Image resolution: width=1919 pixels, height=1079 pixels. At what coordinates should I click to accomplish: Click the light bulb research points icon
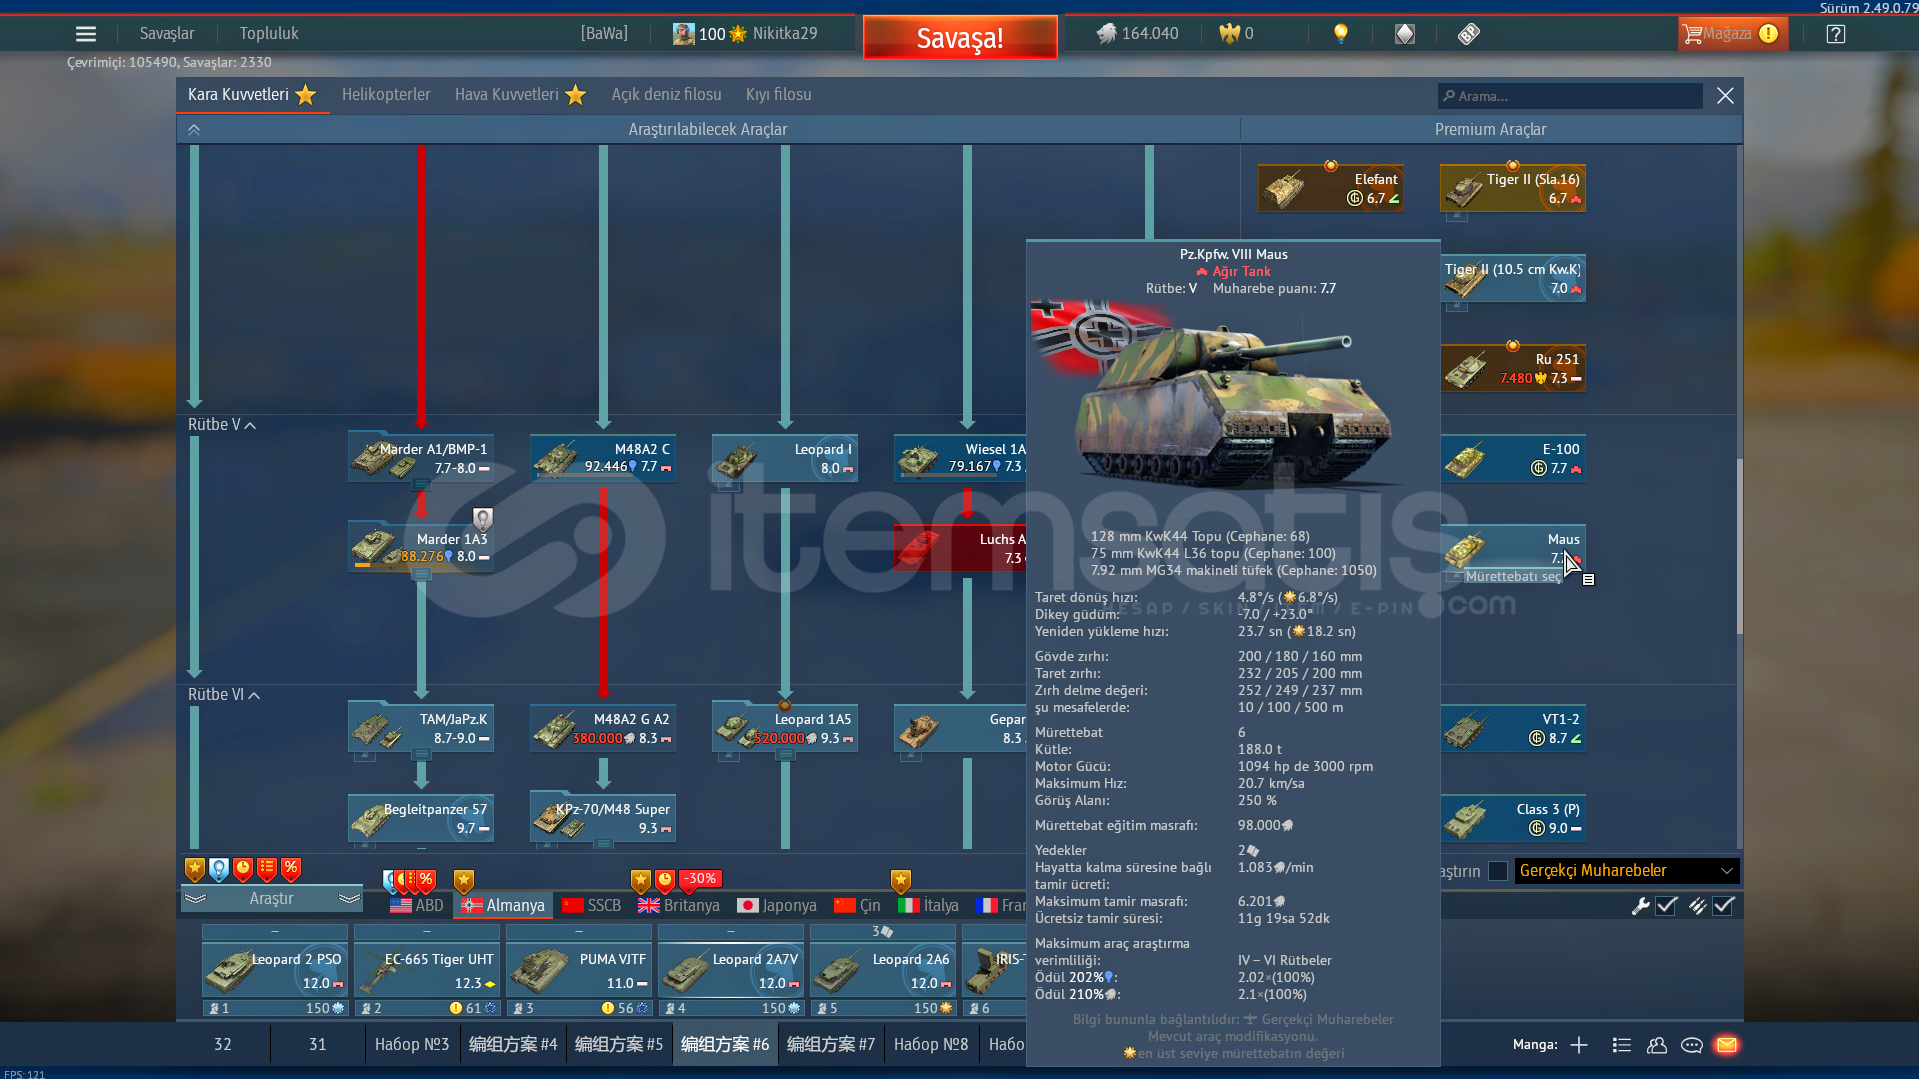tap(1341, 34)
